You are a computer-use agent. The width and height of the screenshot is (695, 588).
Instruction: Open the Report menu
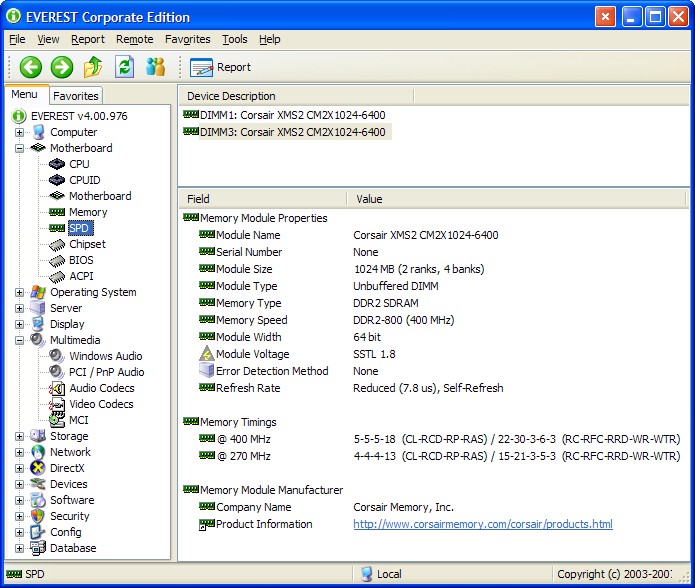click(88, 39)
